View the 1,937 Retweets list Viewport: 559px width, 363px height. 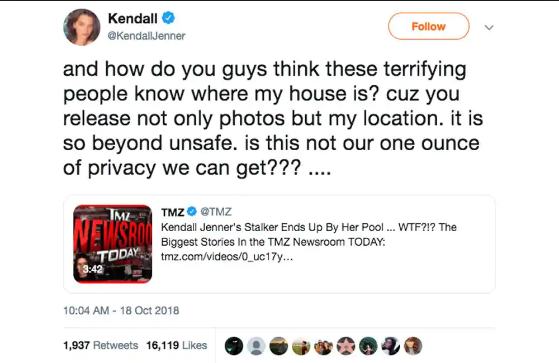(x=101, y=345)
